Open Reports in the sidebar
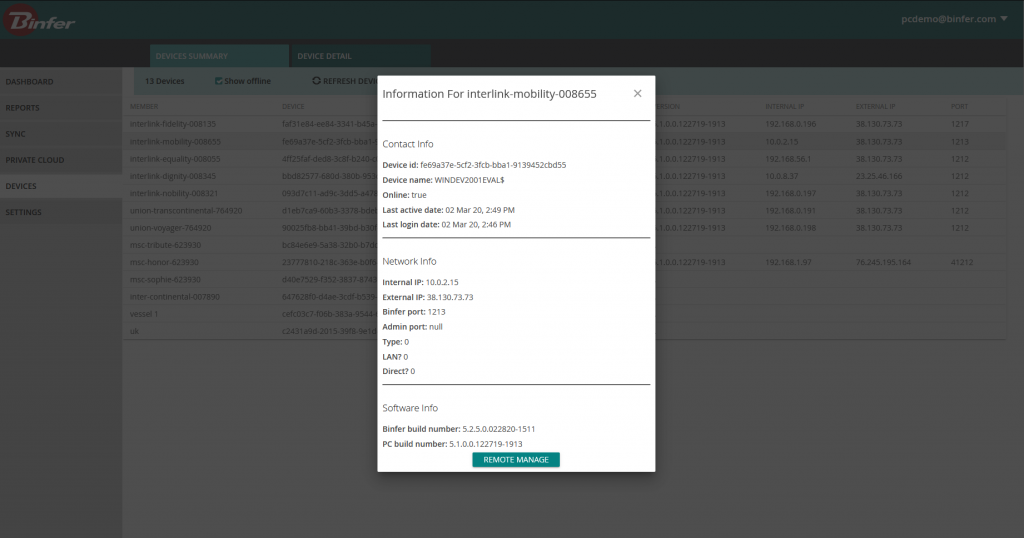This screenshot has height=538, width=1024. 61,108
